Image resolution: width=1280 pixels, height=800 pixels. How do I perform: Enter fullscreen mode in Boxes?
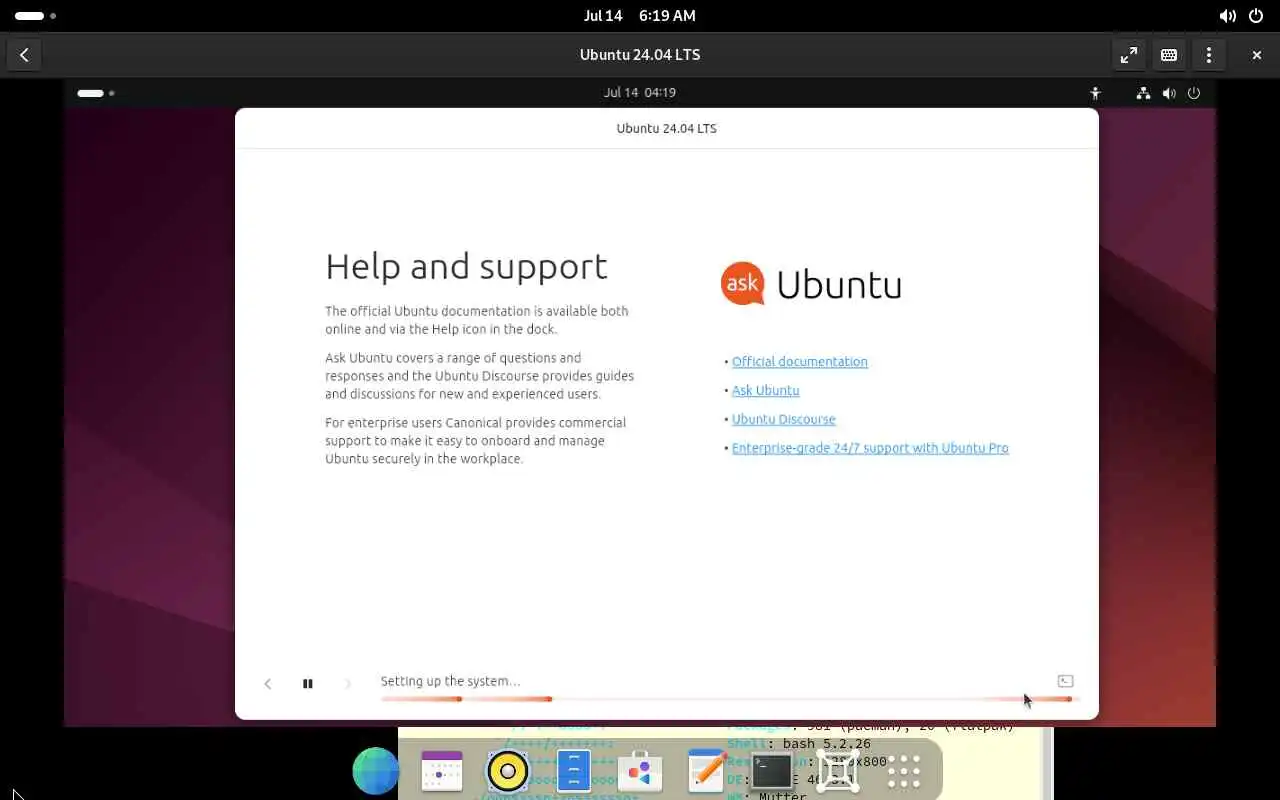(x=1129, y=55)
